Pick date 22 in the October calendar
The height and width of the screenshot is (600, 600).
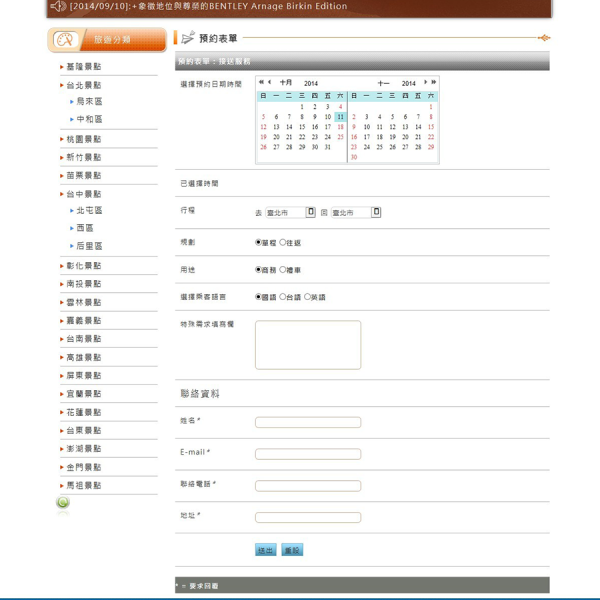(302, 137)
